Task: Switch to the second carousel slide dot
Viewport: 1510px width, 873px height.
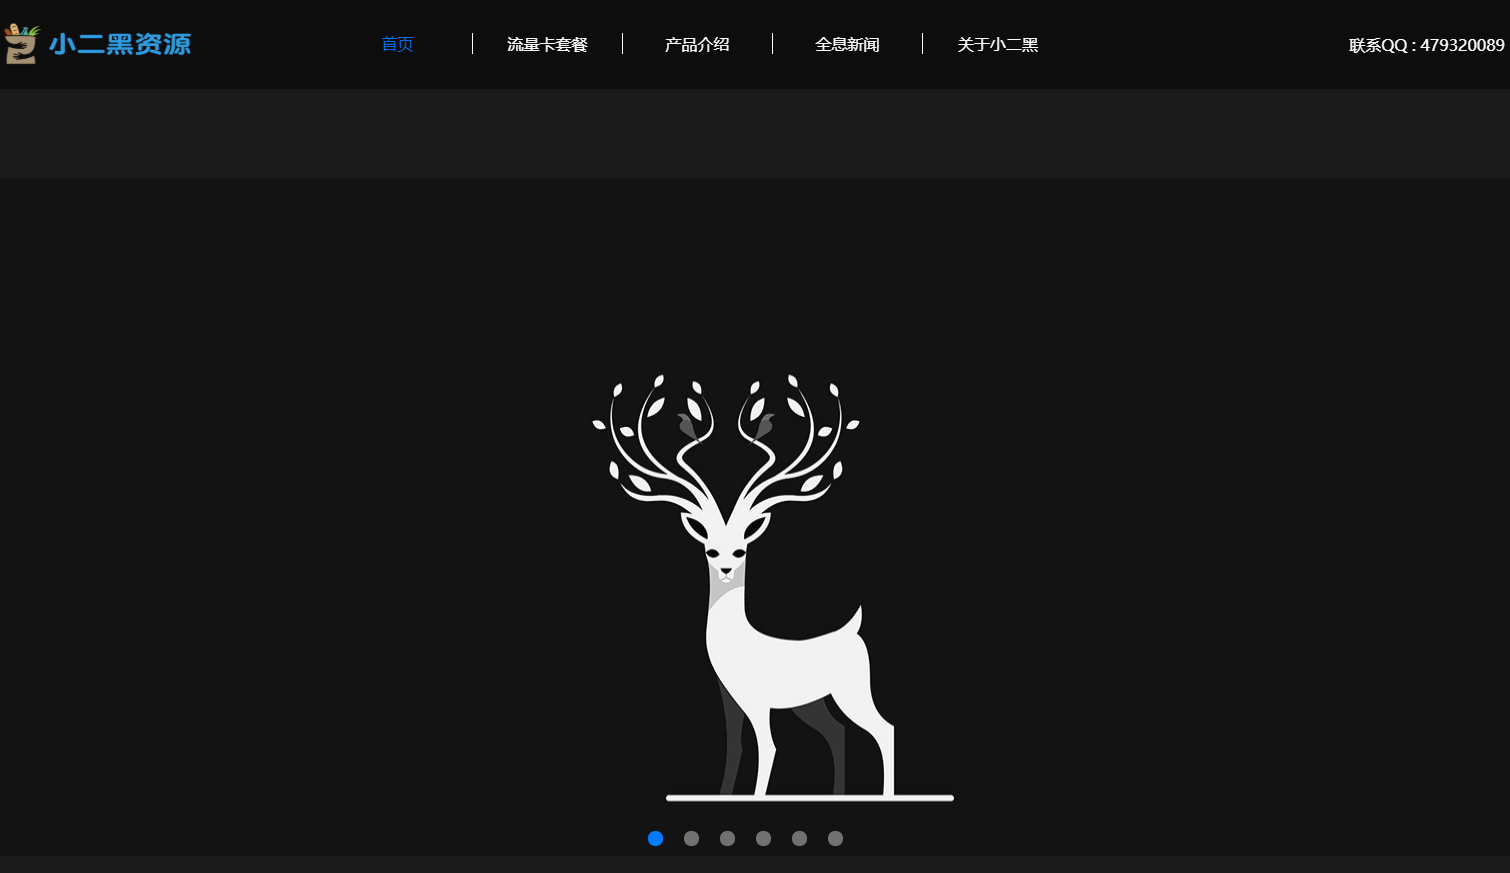Action: [691, 838]
